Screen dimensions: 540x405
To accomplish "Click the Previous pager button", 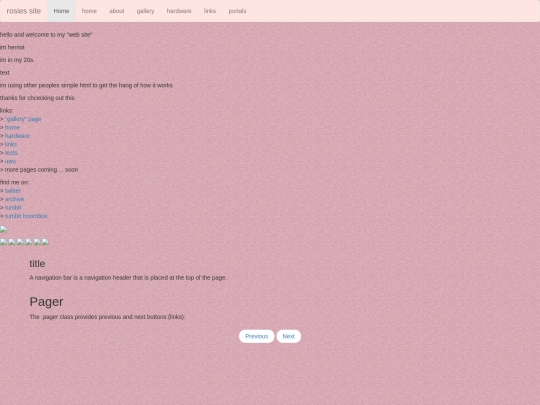I will 257,336.
